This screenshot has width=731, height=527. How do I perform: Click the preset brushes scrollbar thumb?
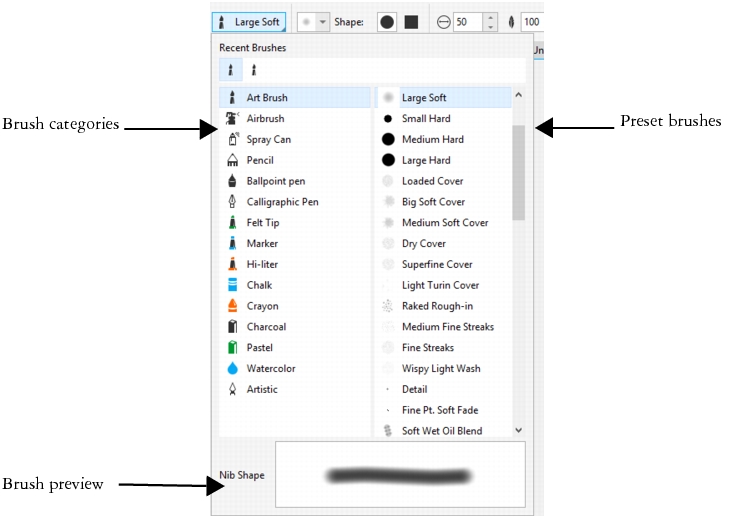tap(518, 170)
